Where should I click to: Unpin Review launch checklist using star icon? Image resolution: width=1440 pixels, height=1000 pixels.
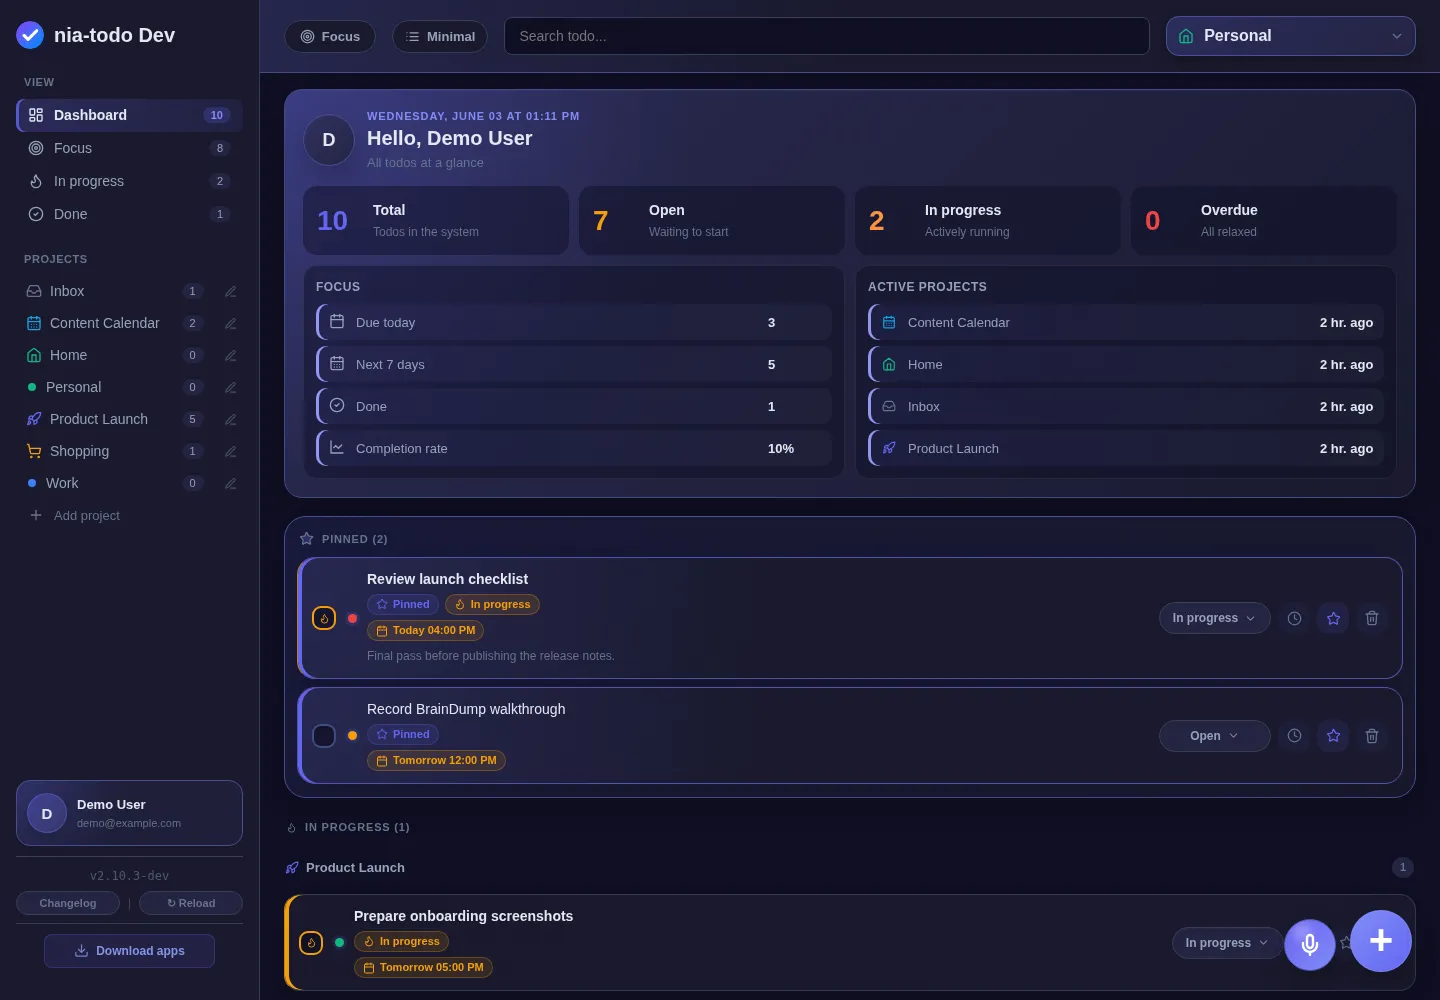(1333, 618)
